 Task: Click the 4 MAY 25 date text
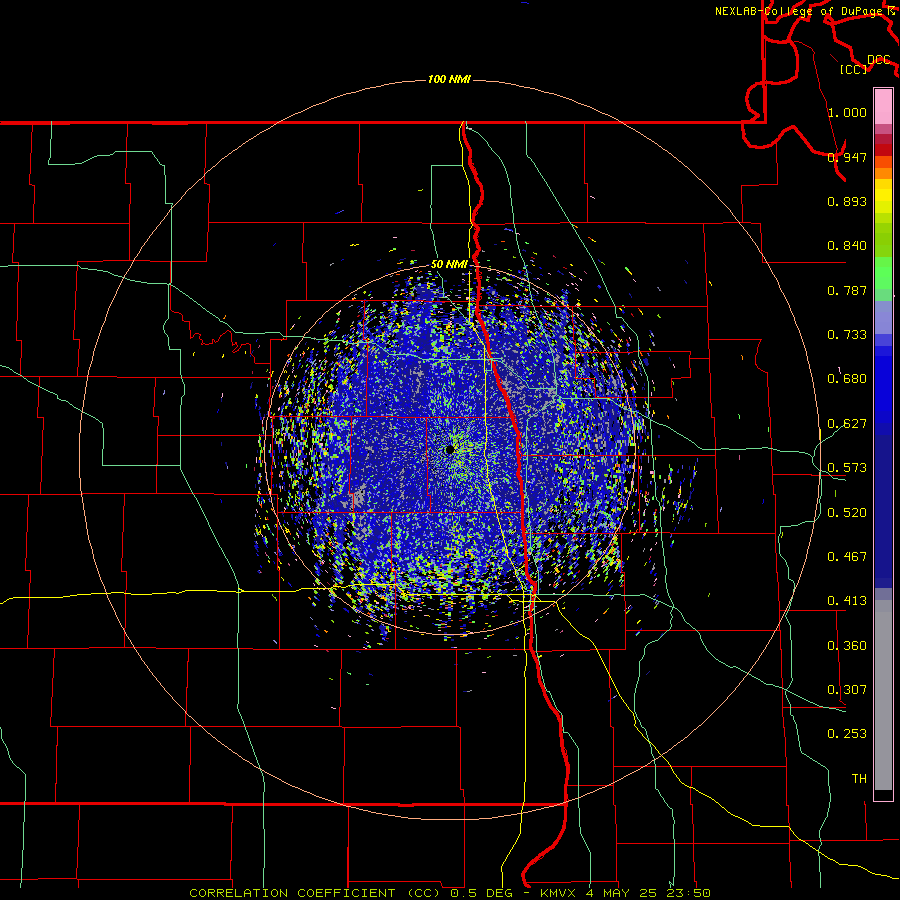pyautogui.click(x=622, y=893)
